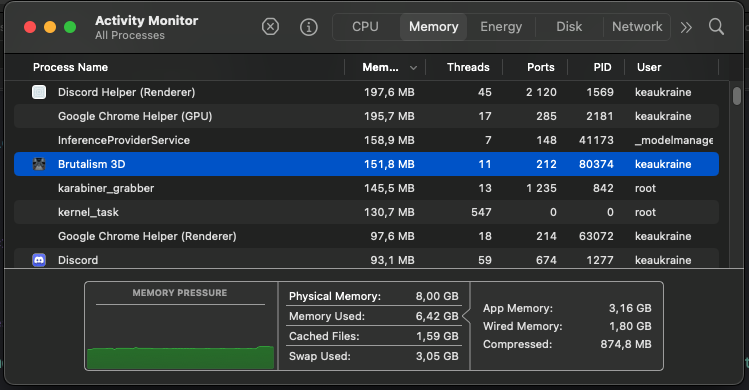Open the process info (i) icon
This screenshot has width=749, height=390.
[309, 27]
